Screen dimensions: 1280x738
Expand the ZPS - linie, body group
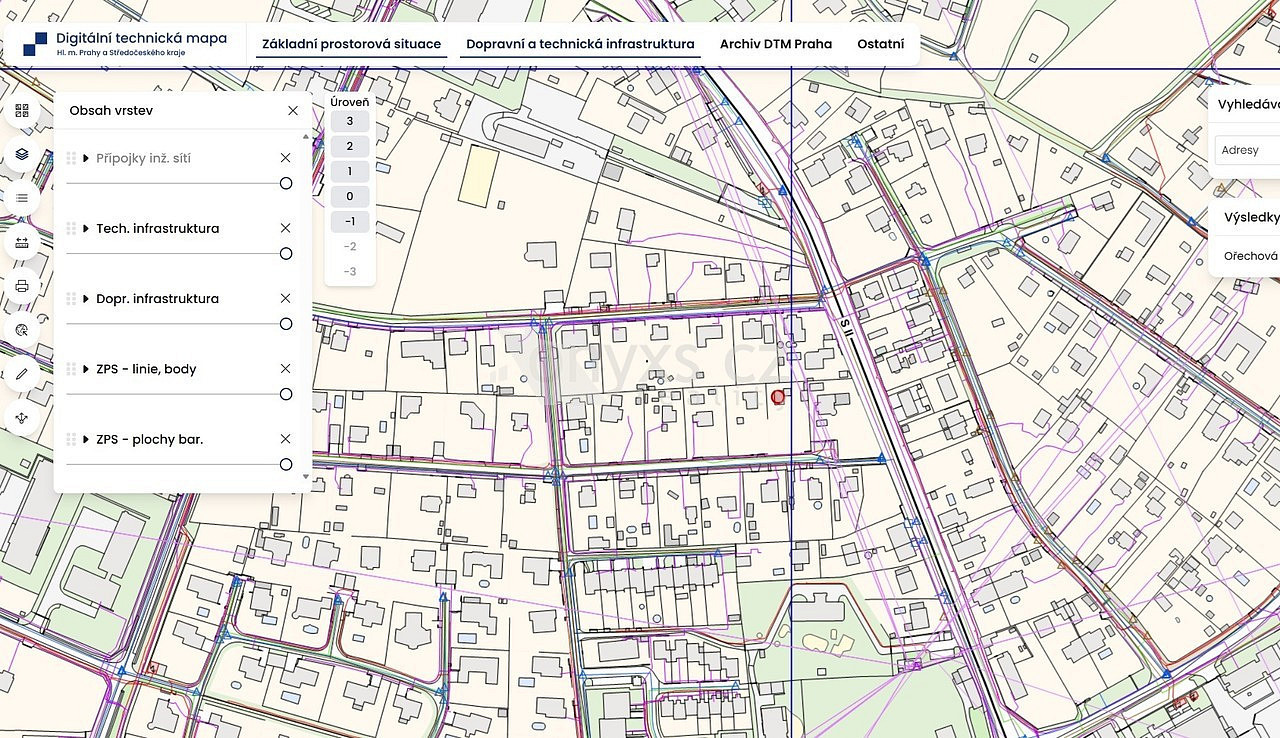[x=87, y=368]
